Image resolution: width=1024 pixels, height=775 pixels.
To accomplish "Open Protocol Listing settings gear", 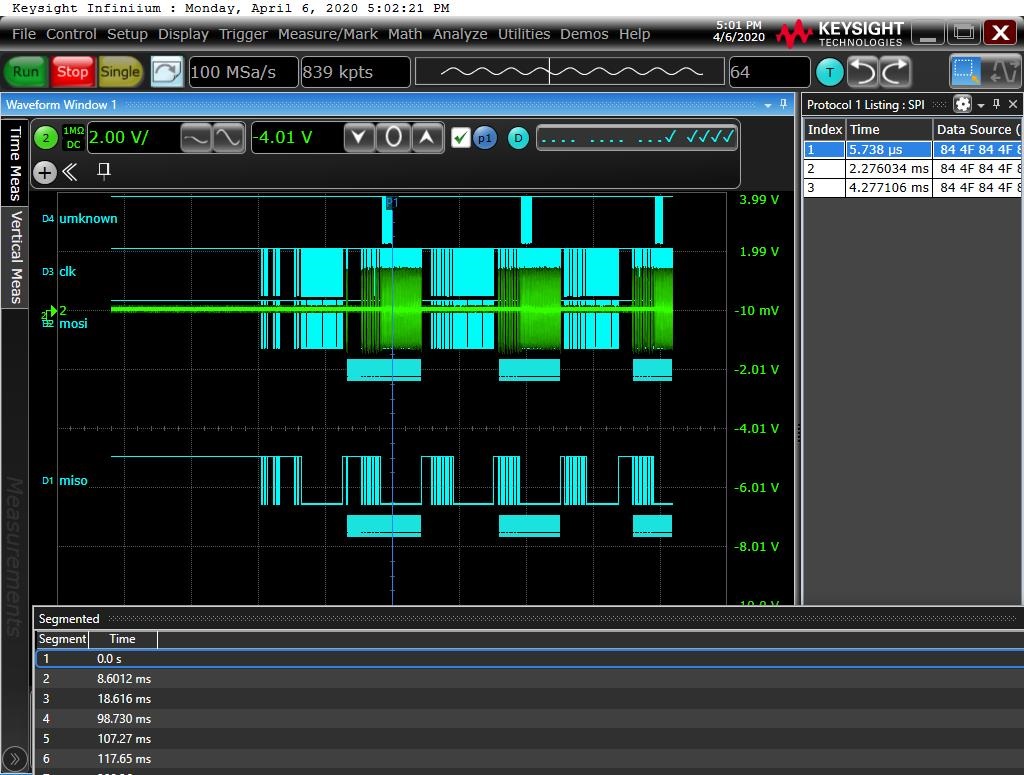I will coord(962,104).
